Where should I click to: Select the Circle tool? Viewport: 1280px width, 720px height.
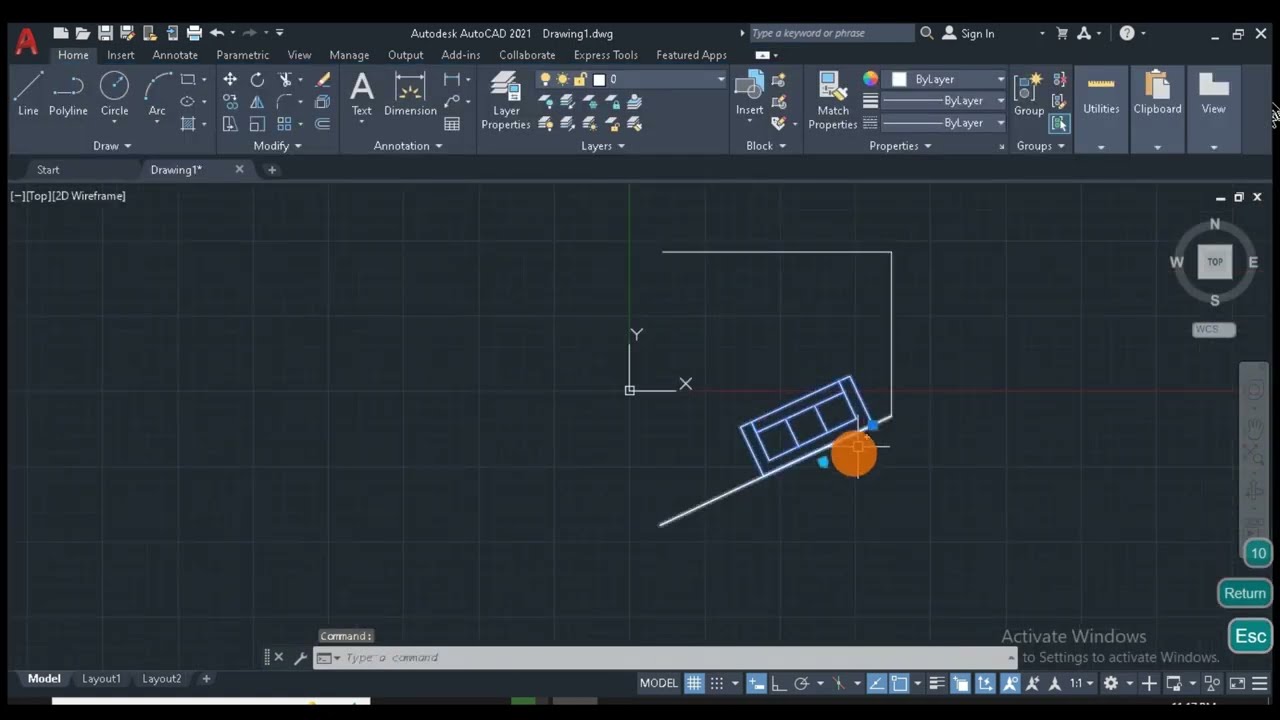[114, 95]
